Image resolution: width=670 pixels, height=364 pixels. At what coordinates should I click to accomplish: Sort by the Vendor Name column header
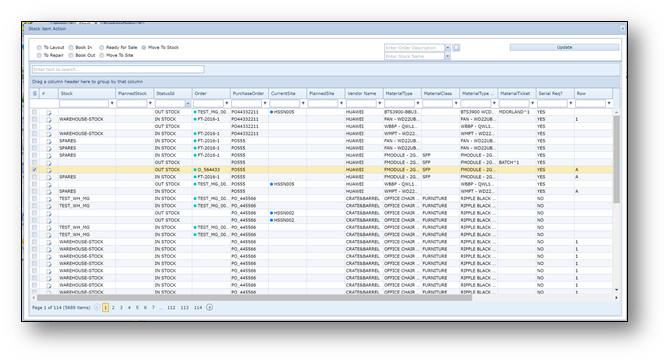[x=364, y=94]
